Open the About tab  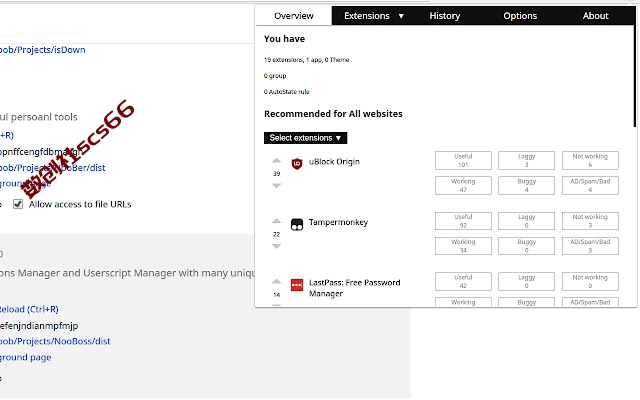(596, 16)
